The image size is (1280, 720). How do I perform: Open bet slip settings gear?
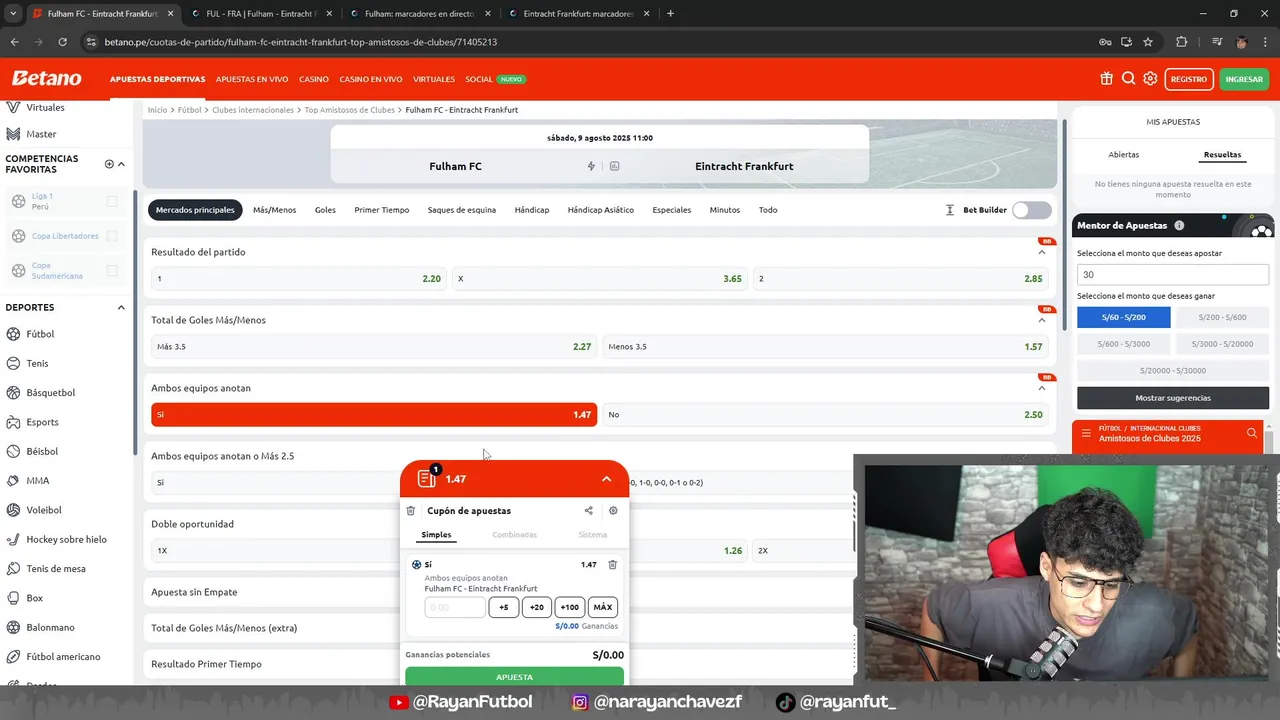pos(613,511)
